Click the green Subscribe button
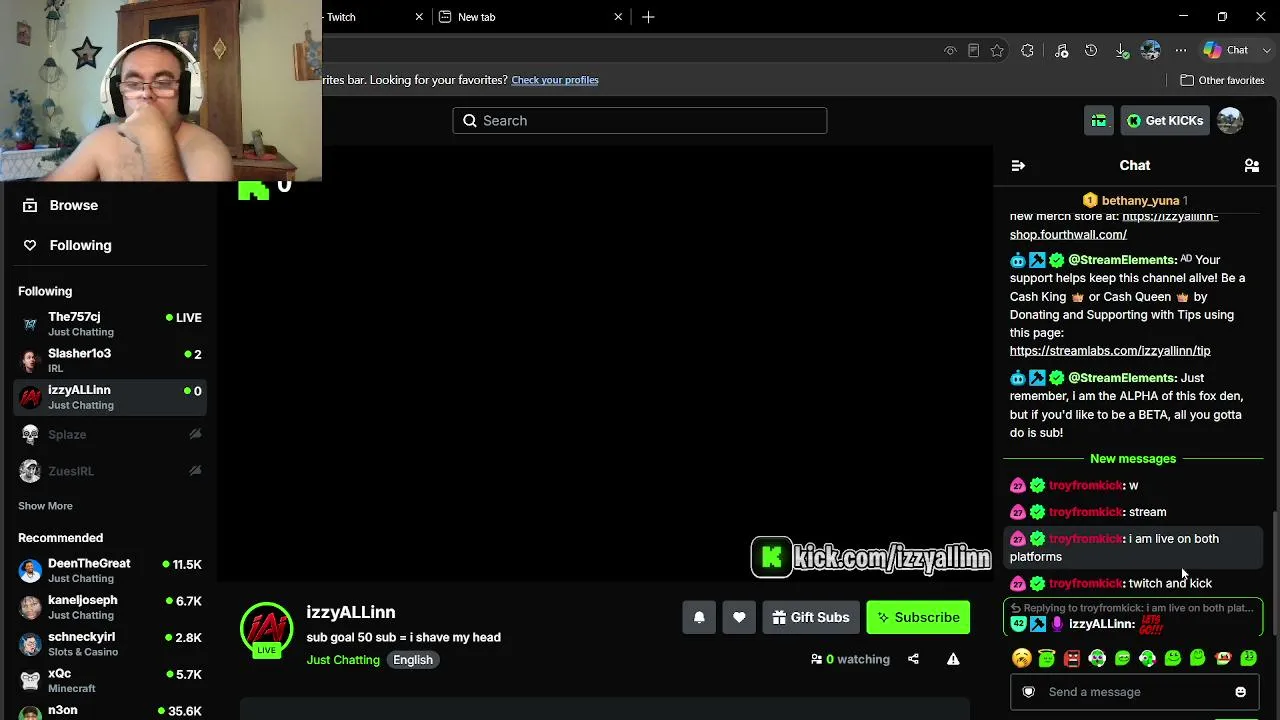 click(918, 618)
